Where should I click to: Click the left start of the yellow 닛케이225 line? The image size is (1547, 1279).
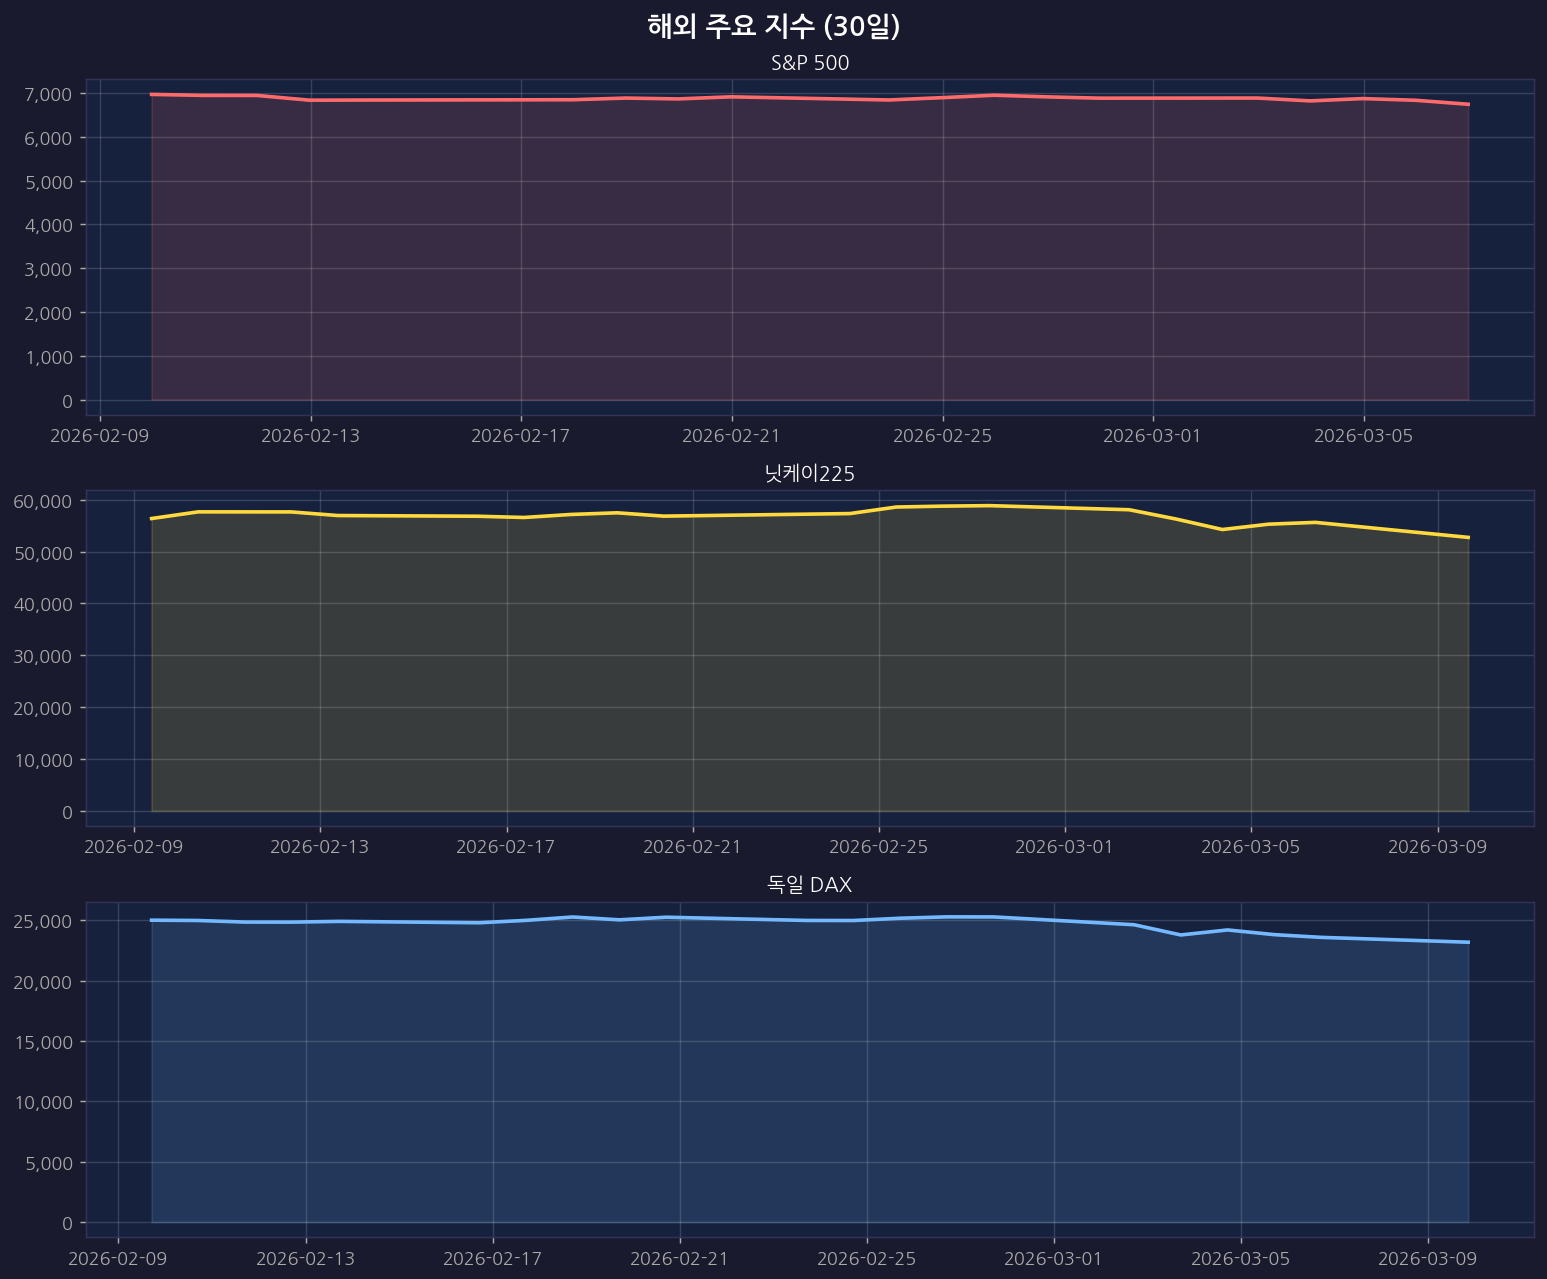coord(152,519)
